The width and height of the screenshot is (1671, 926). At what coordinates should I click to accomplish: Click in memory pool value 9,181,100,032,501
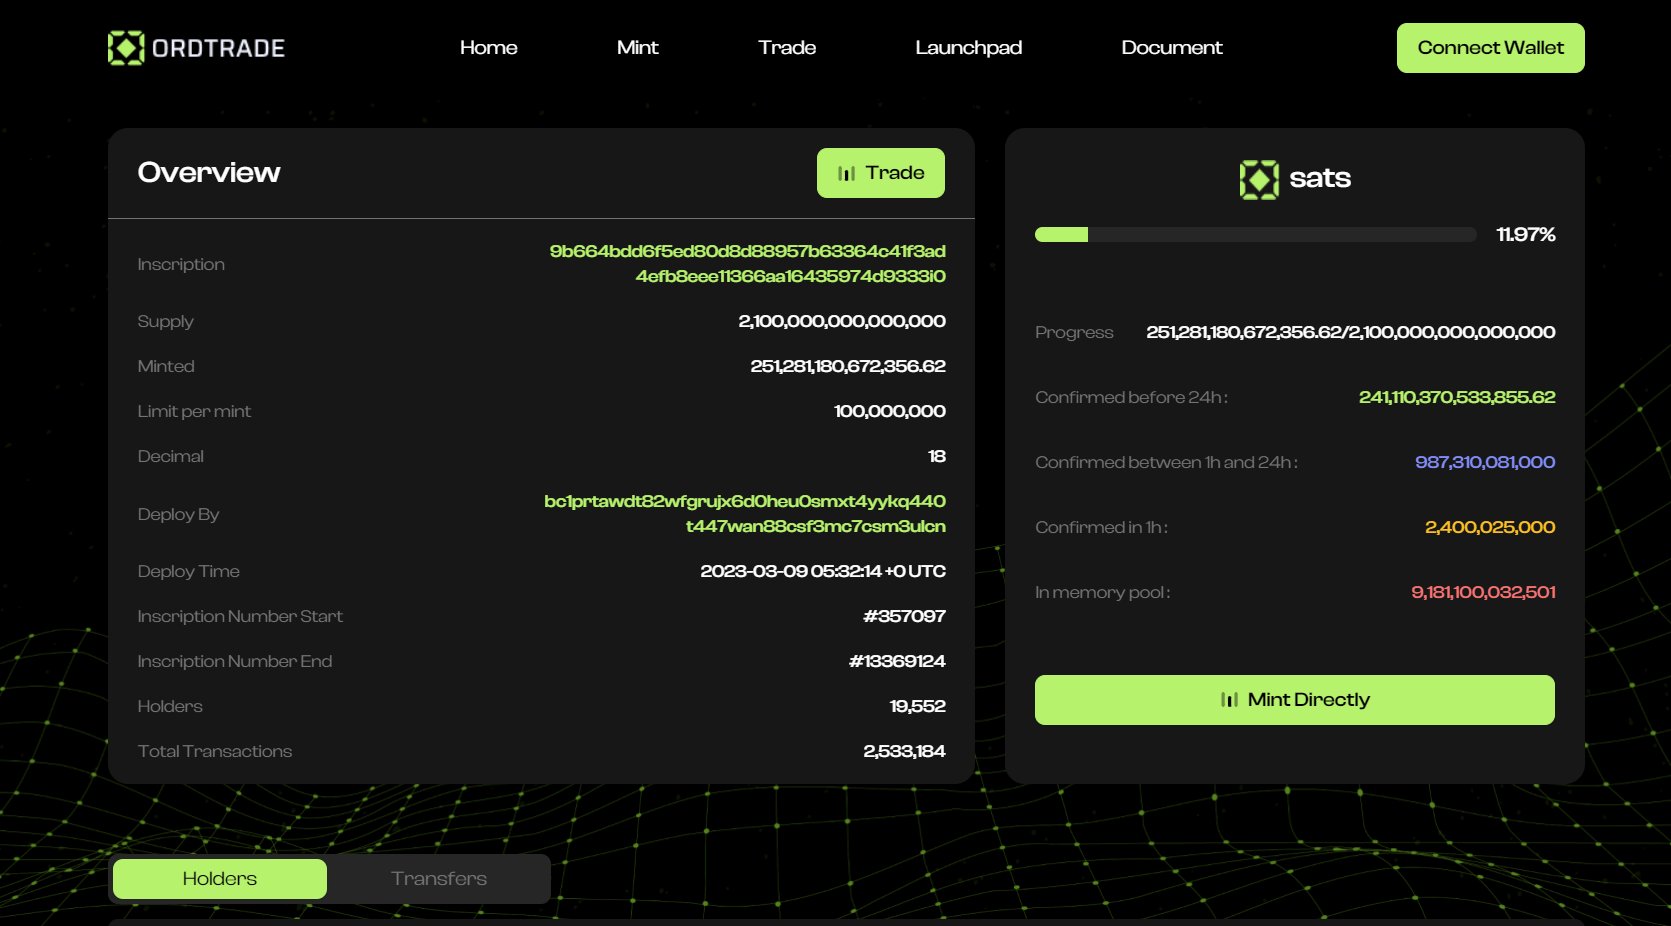[1483, 592]
